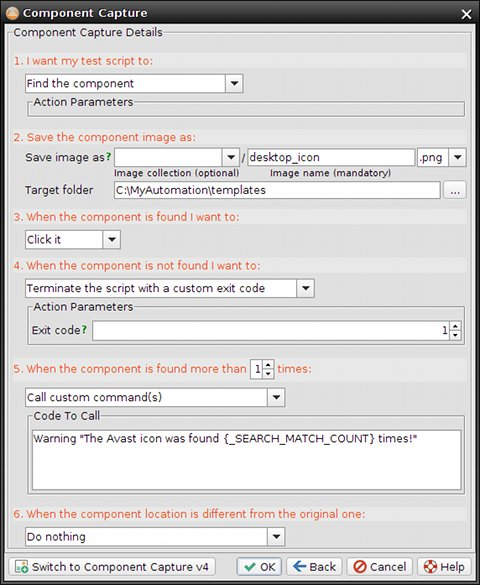Increase the Exit code spinner value

pyautogui.click(x=455, y=326)
